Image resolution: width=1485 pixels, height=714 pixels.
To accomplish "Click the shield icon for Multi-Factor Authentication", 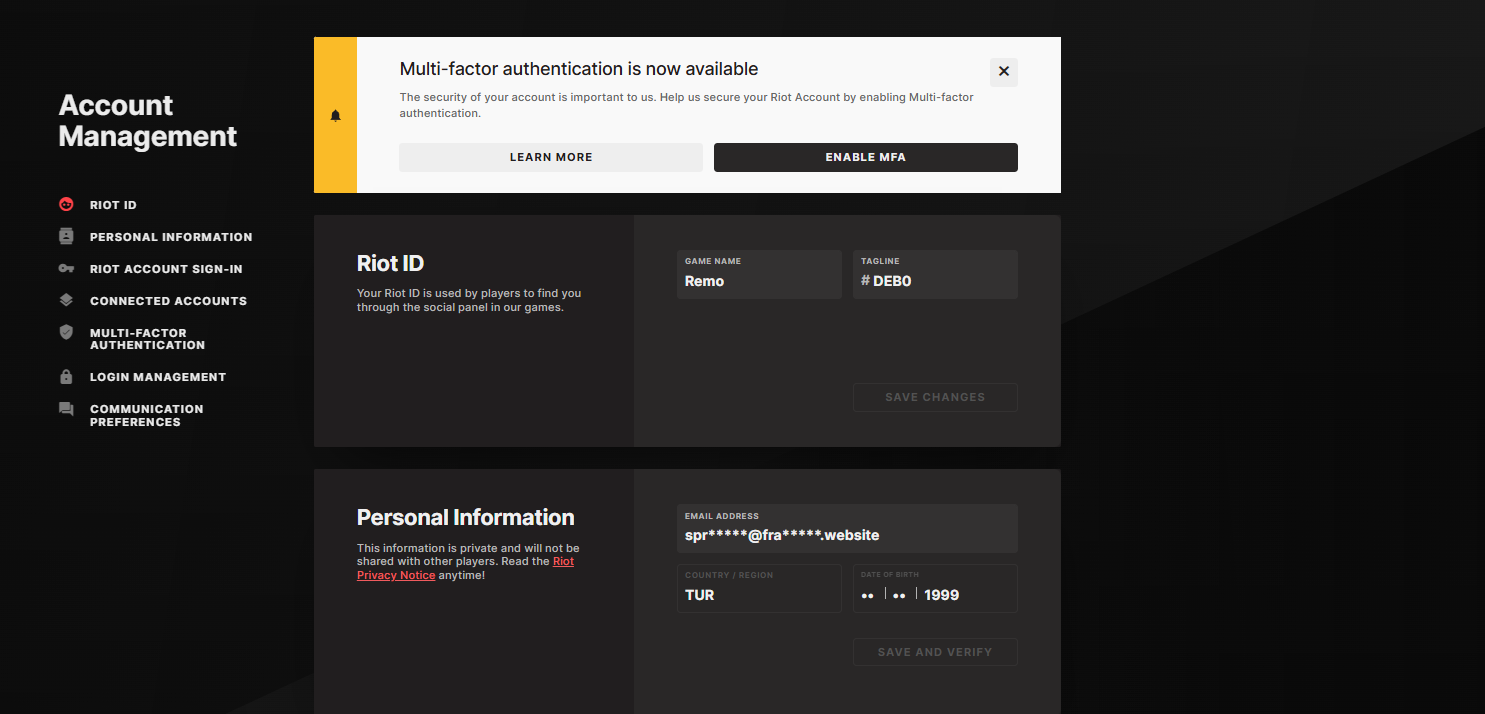I will pos(66,332).
